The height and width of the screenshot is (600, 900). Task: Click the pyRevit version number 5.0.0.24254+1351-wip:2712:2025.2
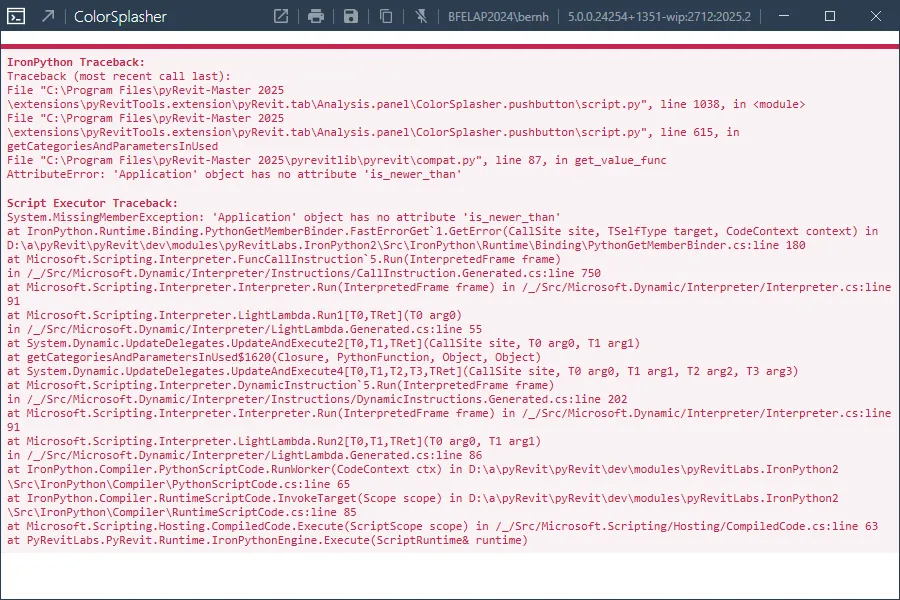659,17
